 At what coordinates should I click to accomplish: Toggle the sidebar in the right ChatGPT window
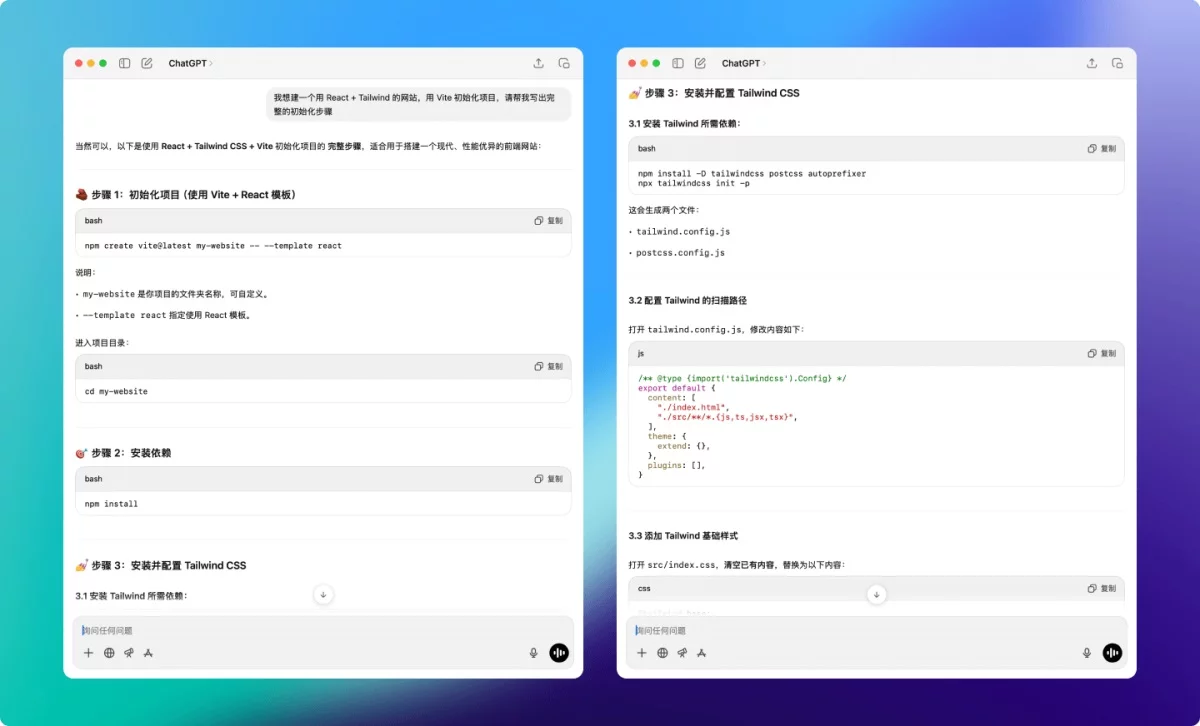pos(678,63)
